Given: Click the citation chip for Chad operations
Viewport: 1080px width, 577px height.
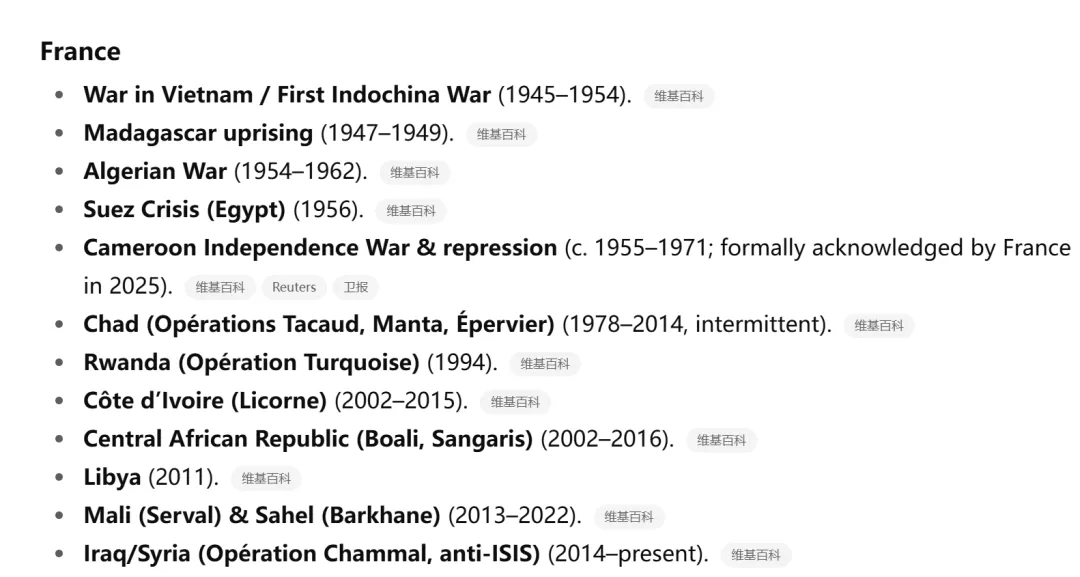Looking at the screenshot, I should pyautogui.click(x=879, y=326).
